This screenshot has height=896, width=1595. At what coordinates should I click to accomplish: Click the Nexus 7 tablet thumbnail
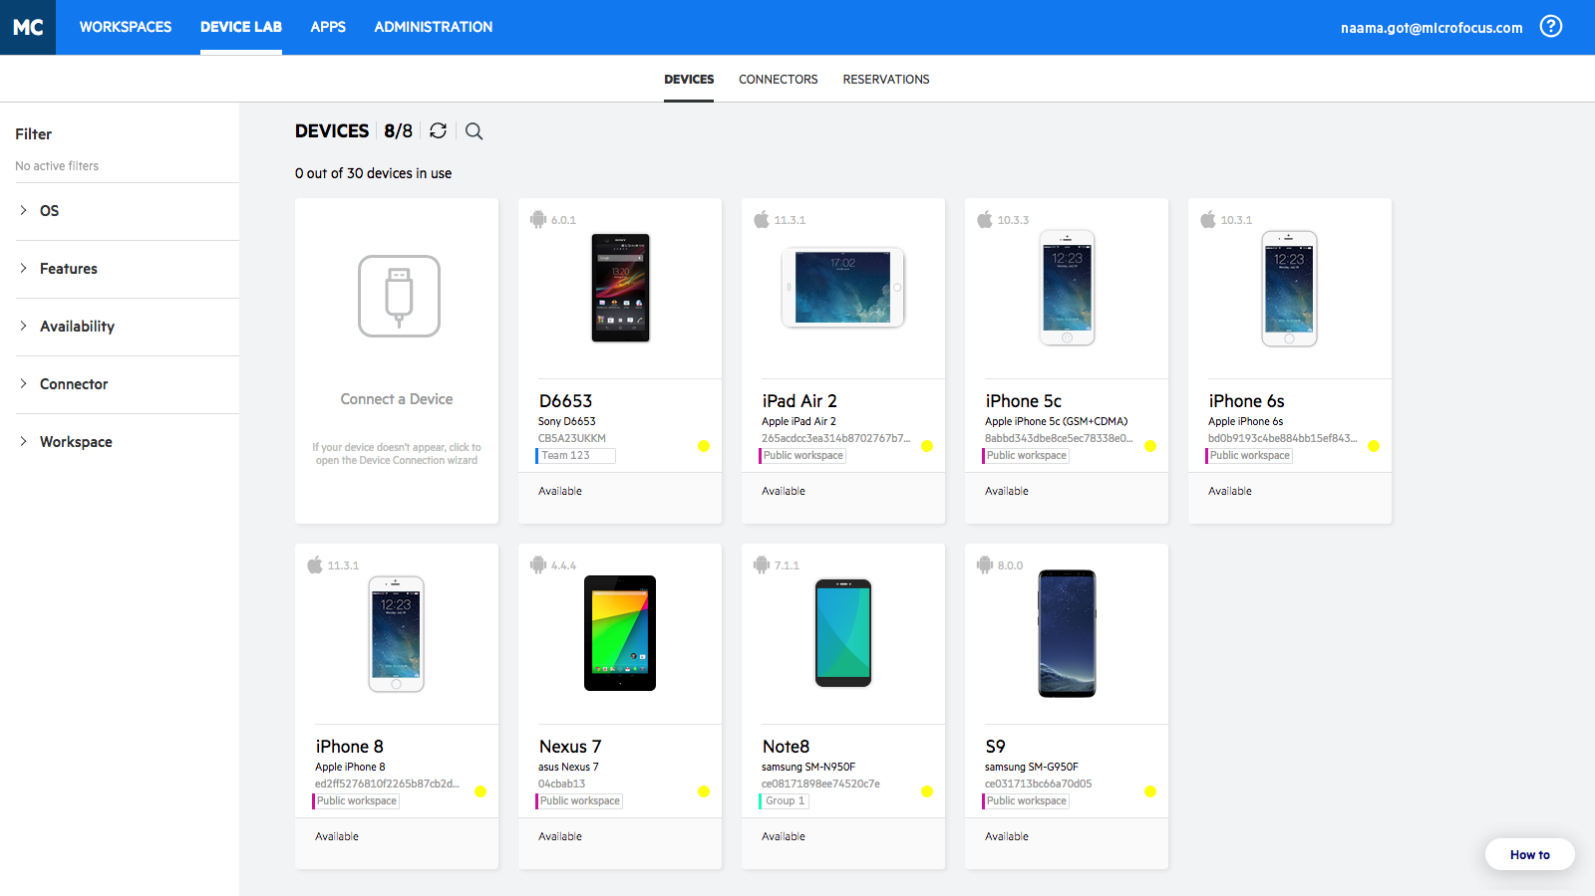point(620,633)
